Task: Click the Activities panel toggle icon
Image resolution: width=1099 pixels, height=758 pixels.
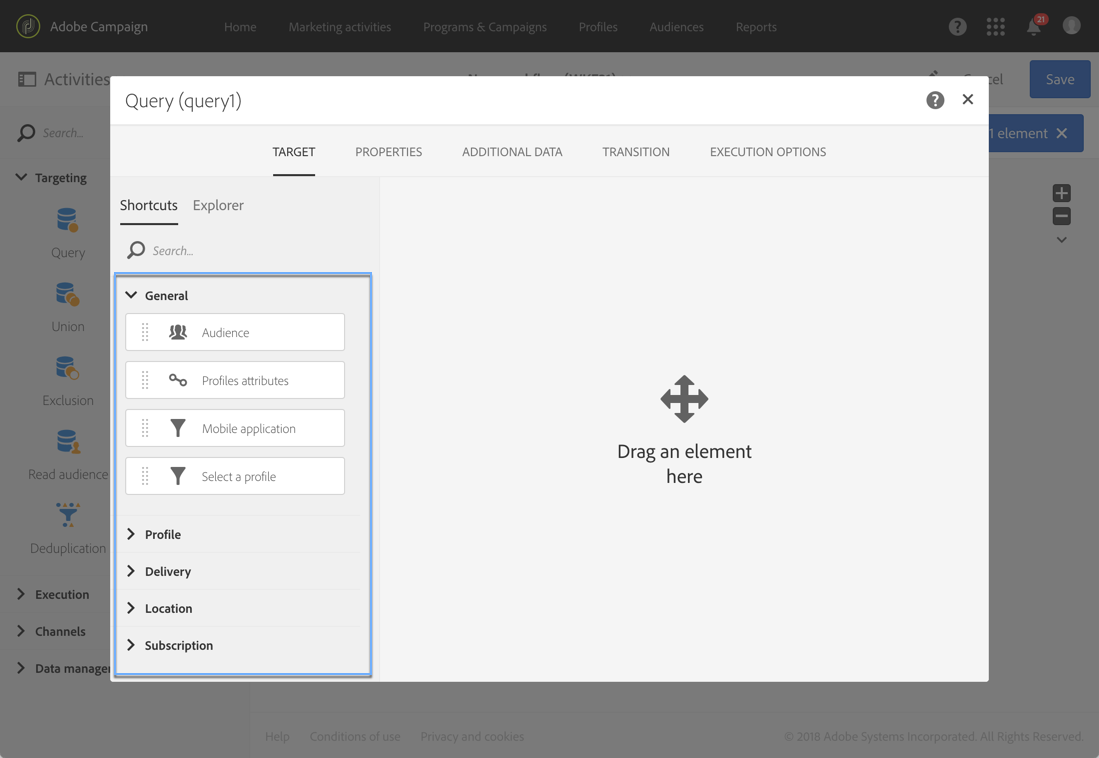Action: click(27, 79)
